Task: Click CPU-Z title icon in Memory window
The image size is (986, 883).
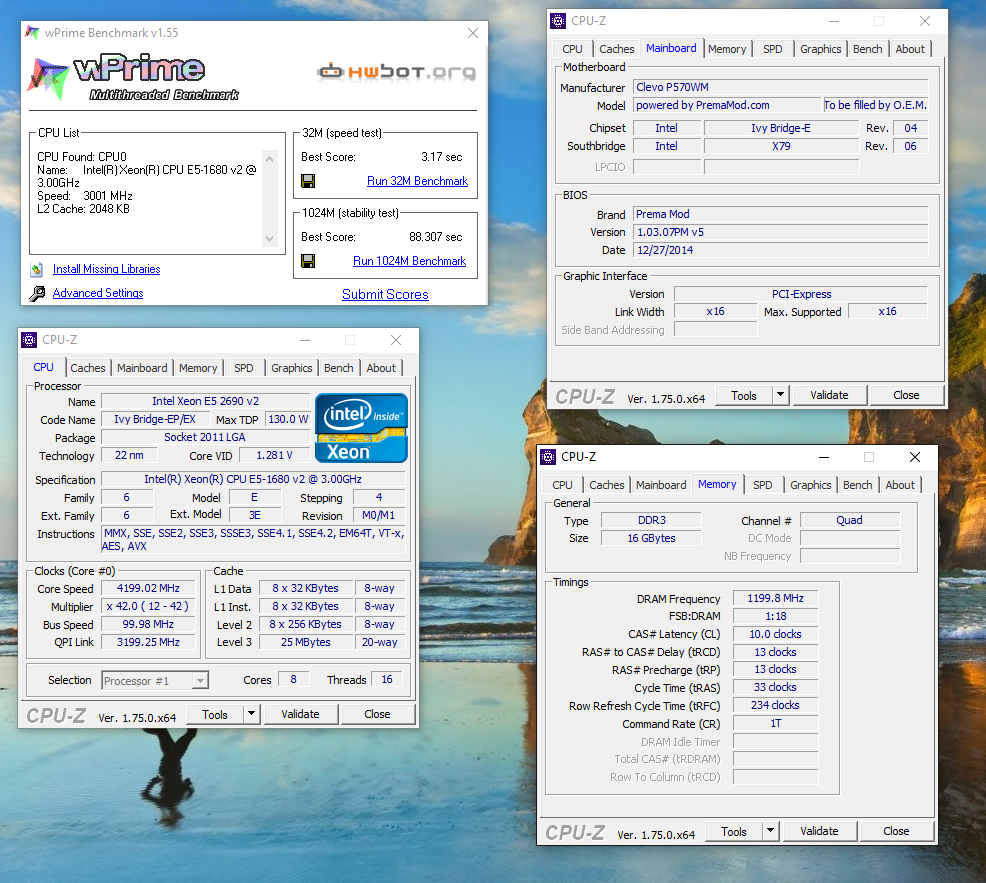Action: tap(548, 457)
